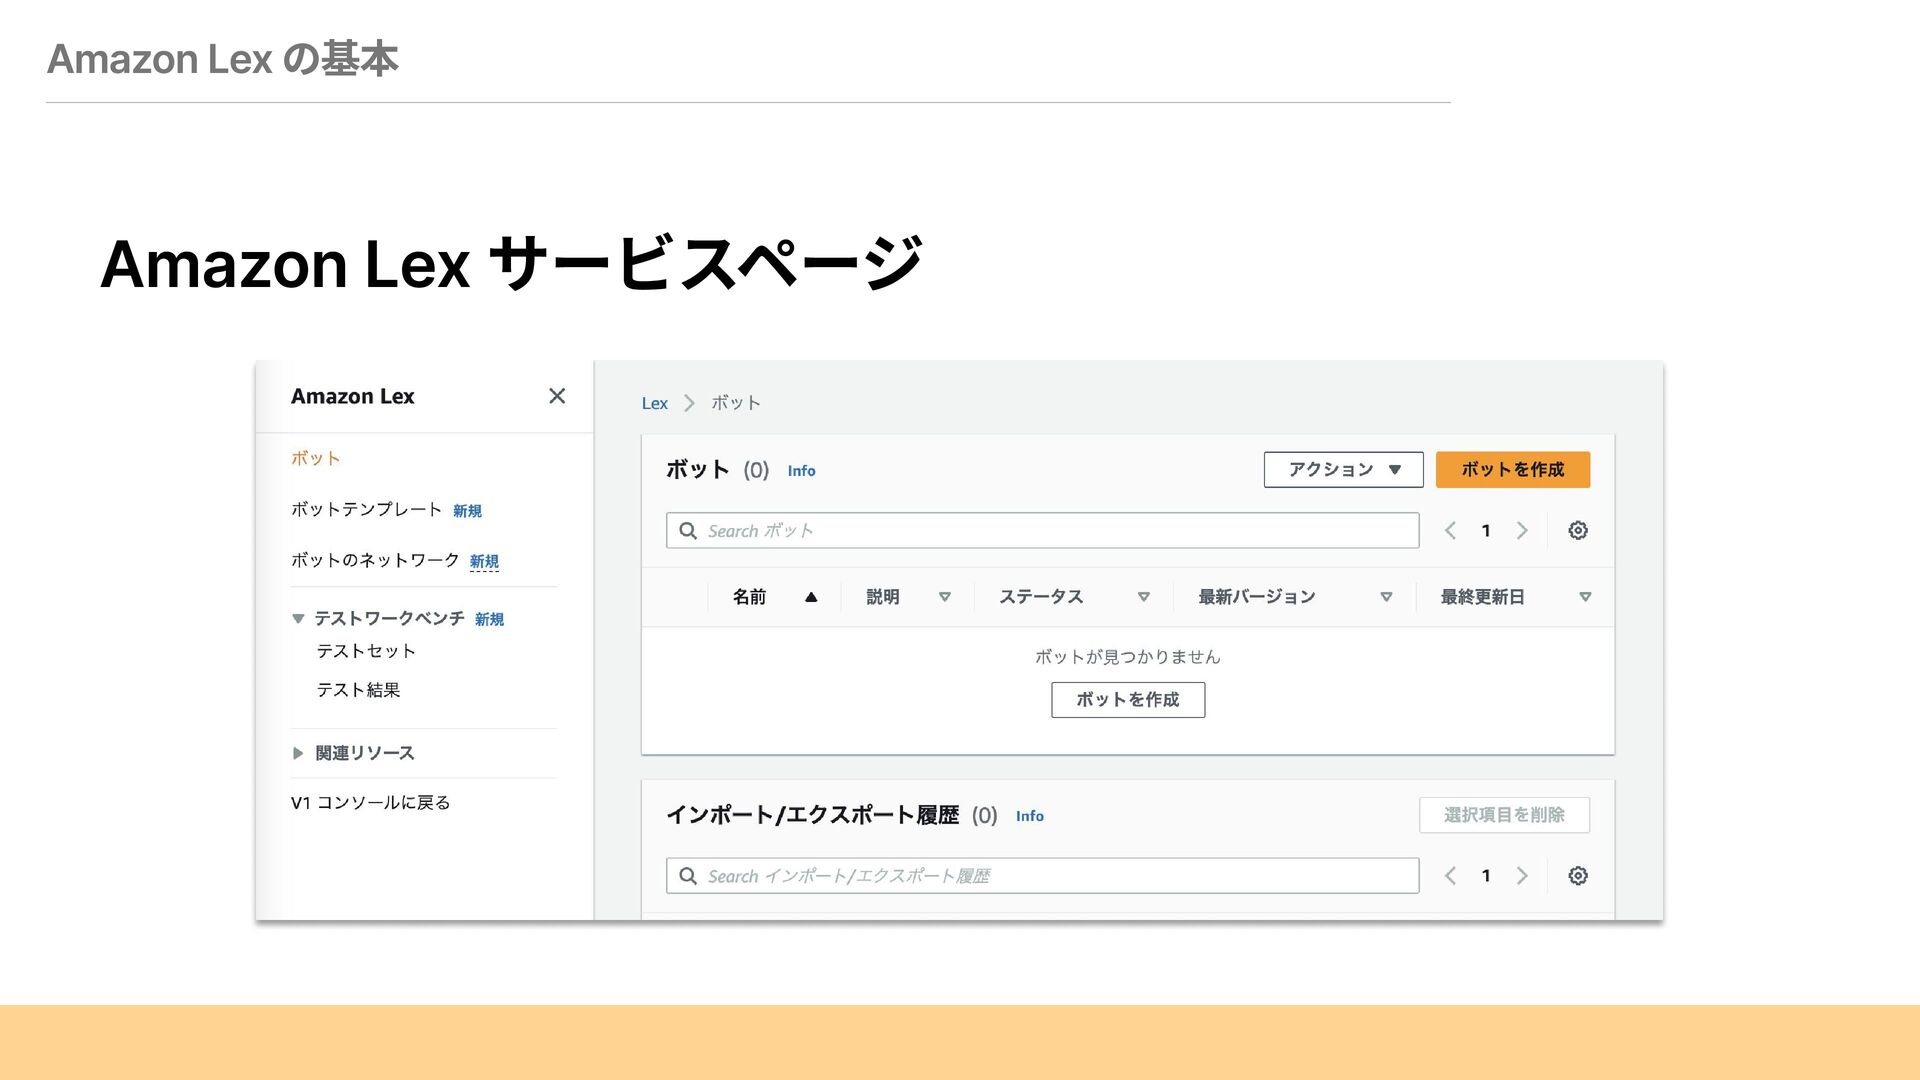Click disabled 選択項目を削除 button
This screenshot has height=1080, width=1920.
click(x=1504, y=815)
